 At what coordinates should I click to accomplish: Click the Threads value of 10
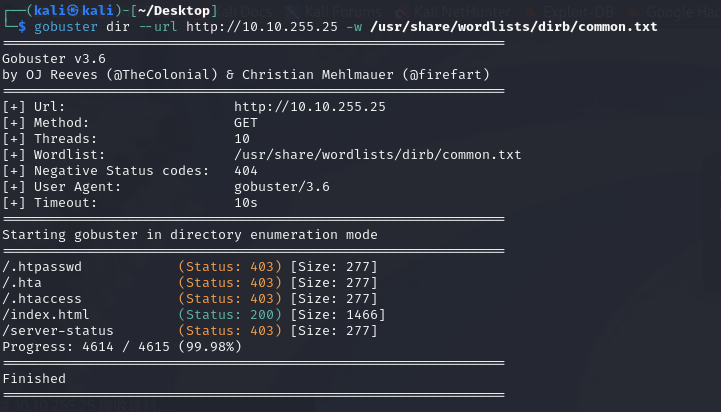tap(242, 138)
